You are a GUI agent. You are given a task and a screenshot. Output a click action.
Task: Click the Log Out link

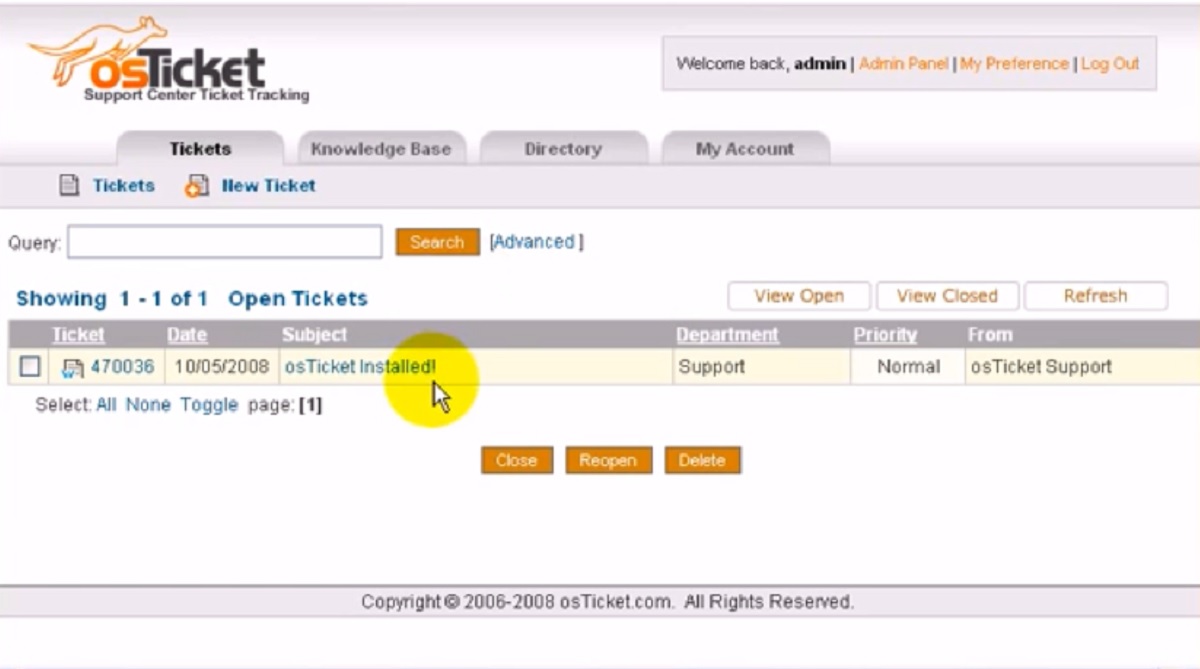1110,63
